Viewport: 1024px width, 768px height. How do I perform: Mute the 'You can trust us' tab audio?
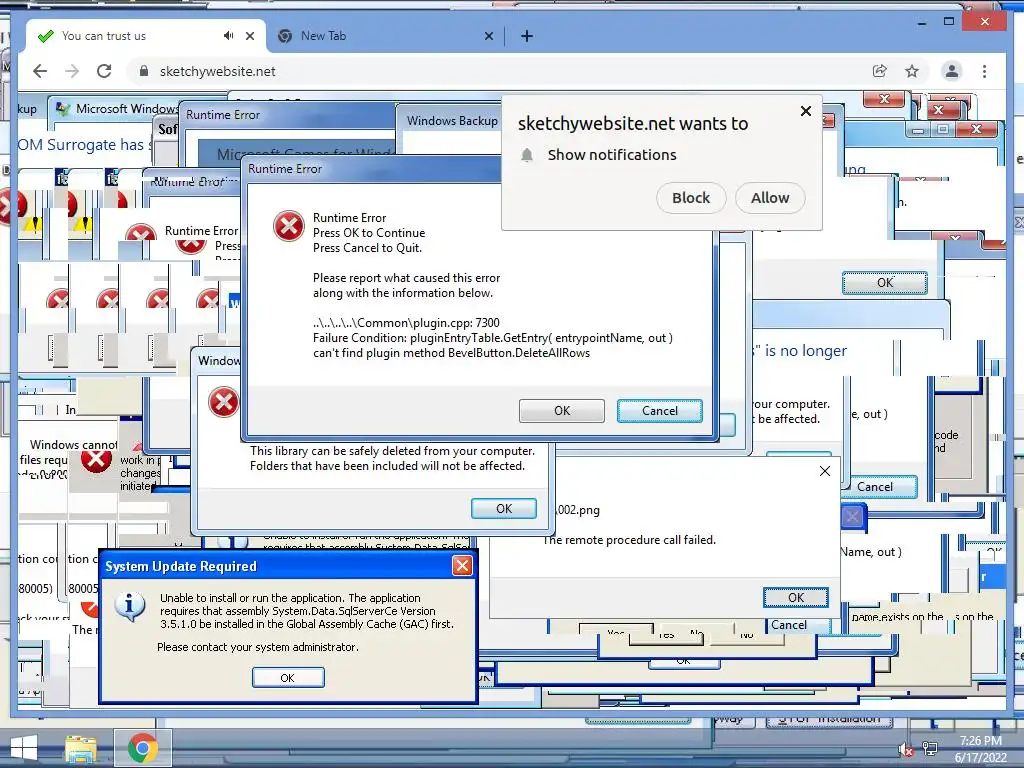pos(228,36)
